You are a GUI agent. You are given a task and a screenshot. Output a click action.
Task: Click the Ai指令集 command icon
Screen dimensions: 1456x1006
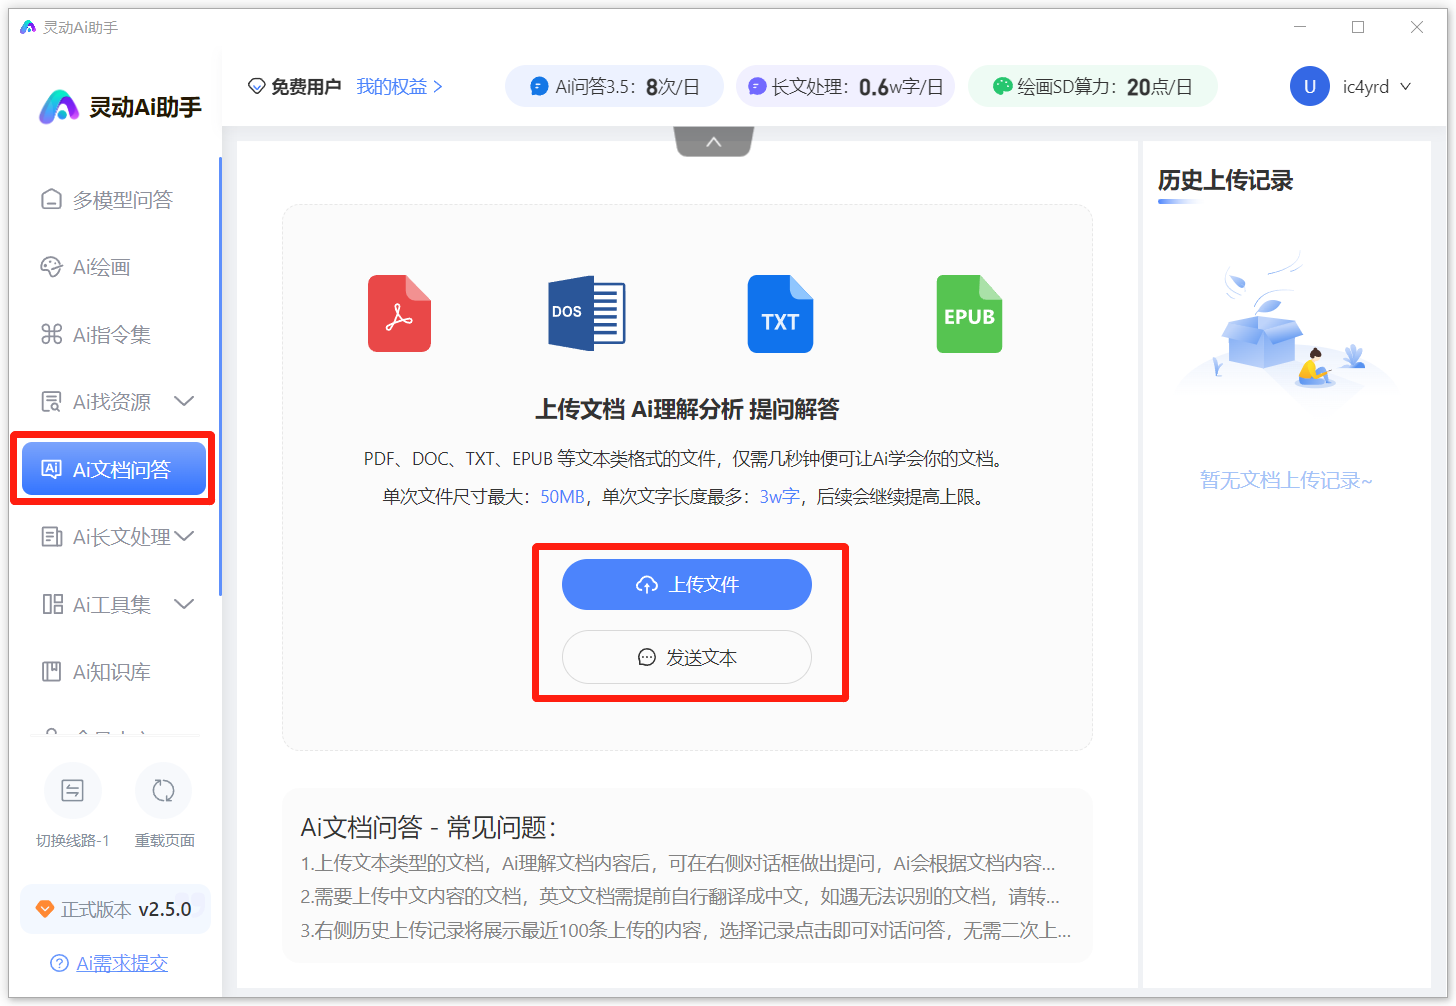pos(51,334)
